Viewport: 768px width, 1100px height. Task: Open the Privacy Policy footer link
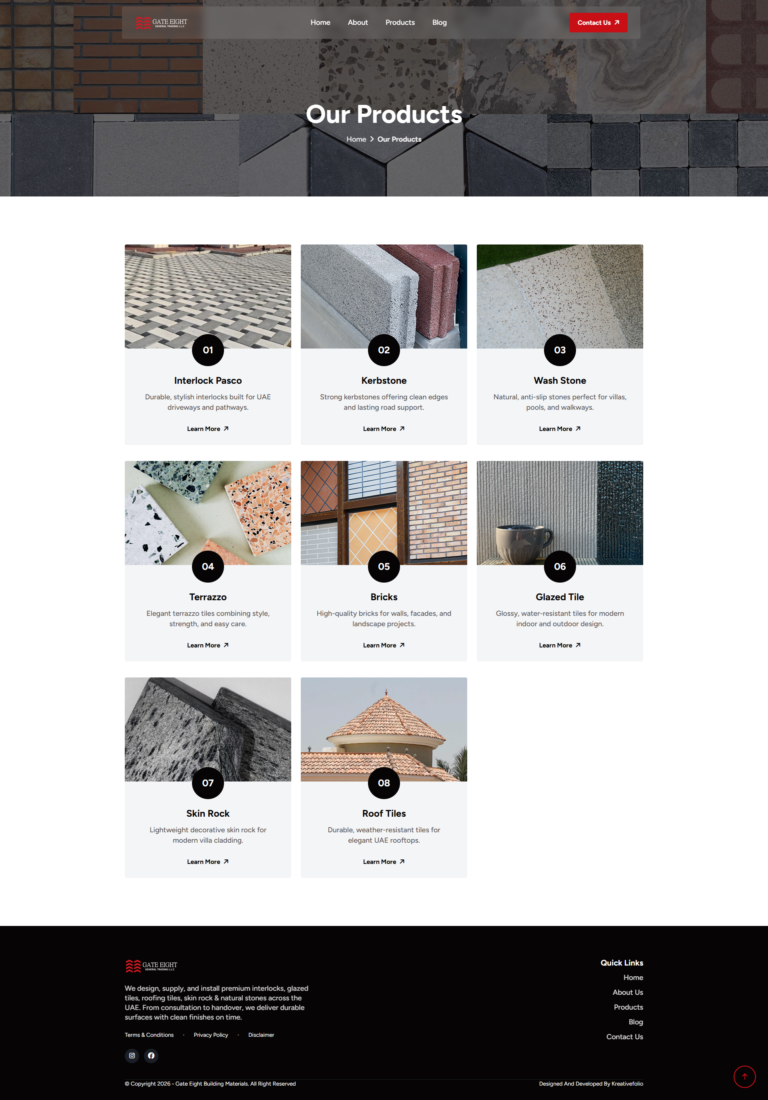(211, 1035)
